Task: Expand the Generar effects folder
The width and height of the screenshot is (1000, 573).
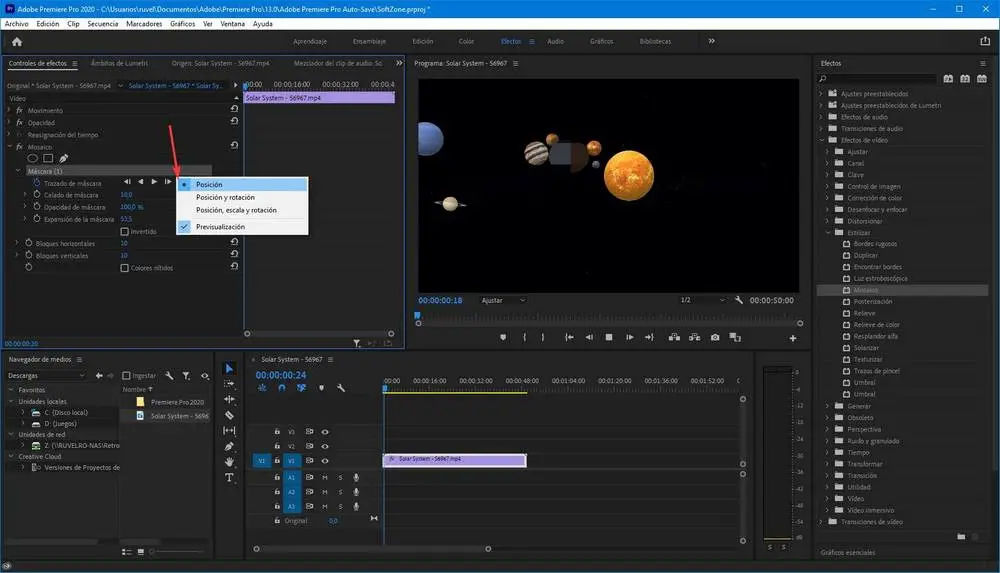Action: (827, 406)
